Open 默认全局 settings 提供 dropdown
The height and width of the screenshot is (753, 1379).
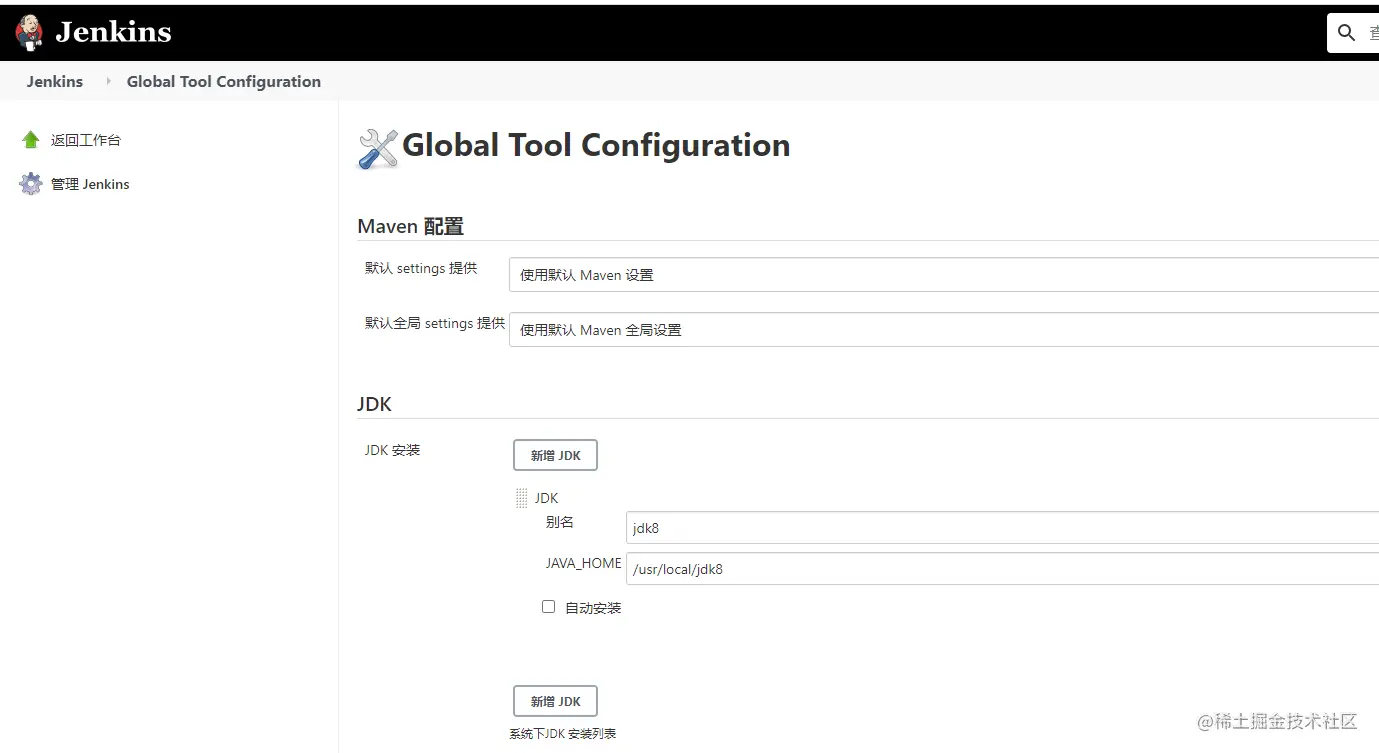point(944,330)
